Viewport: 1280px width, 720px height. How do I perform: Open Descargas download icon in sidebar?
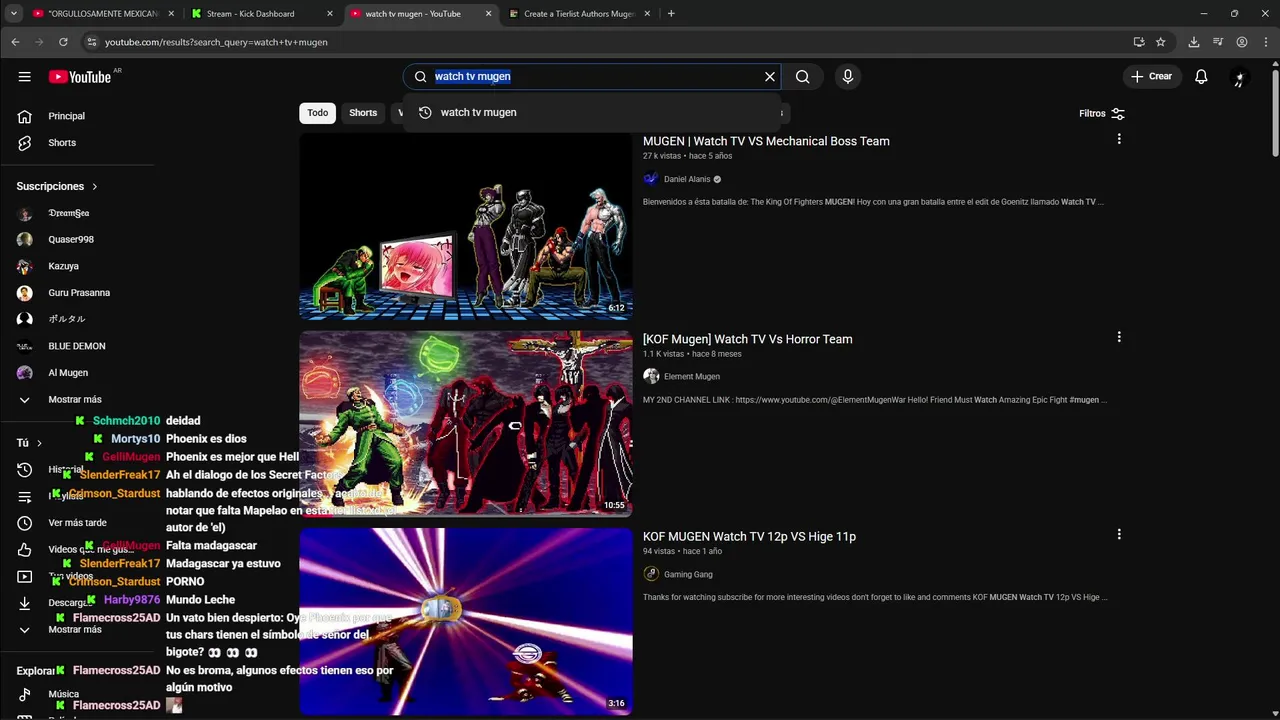[x=25, y=603]
